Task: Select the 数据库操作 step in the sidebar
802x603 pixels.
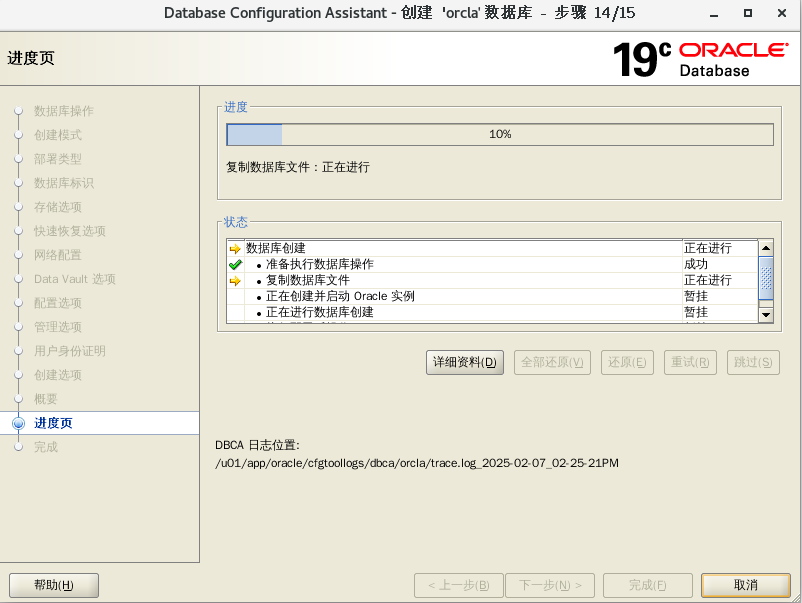Action: pos(64,111)
